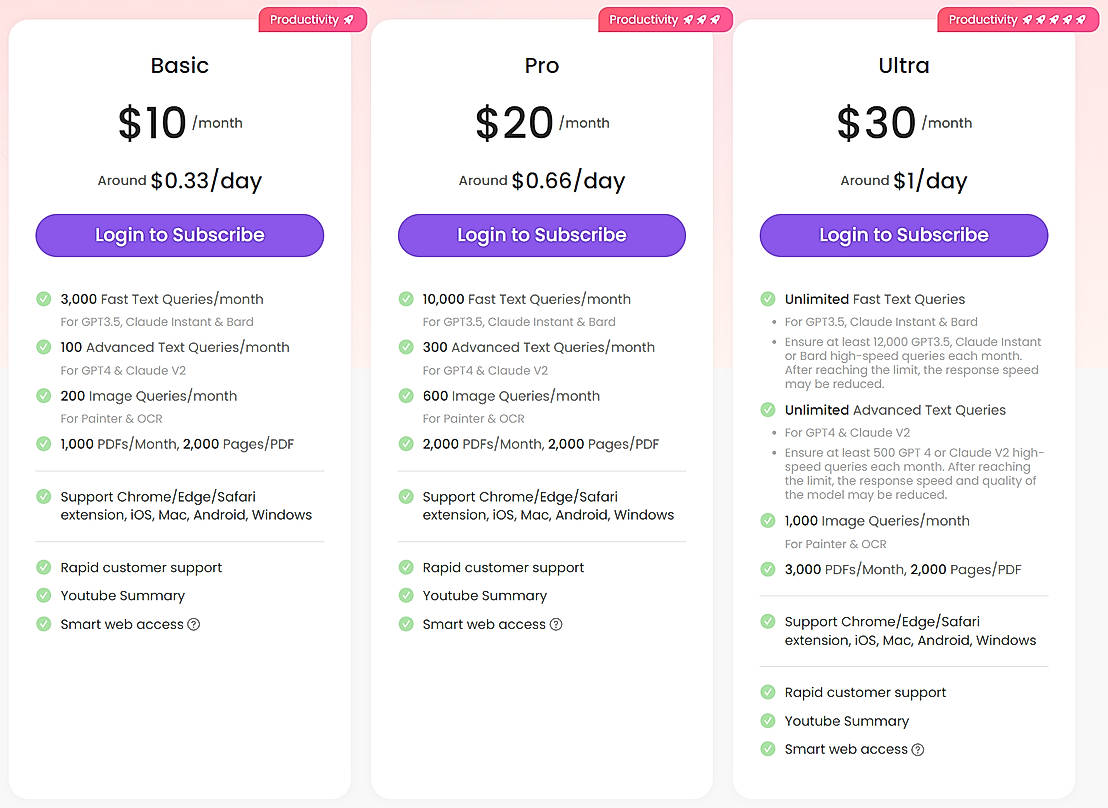
Task: Select the Productivity badge on the Pro plan
Action: (665, 18)
